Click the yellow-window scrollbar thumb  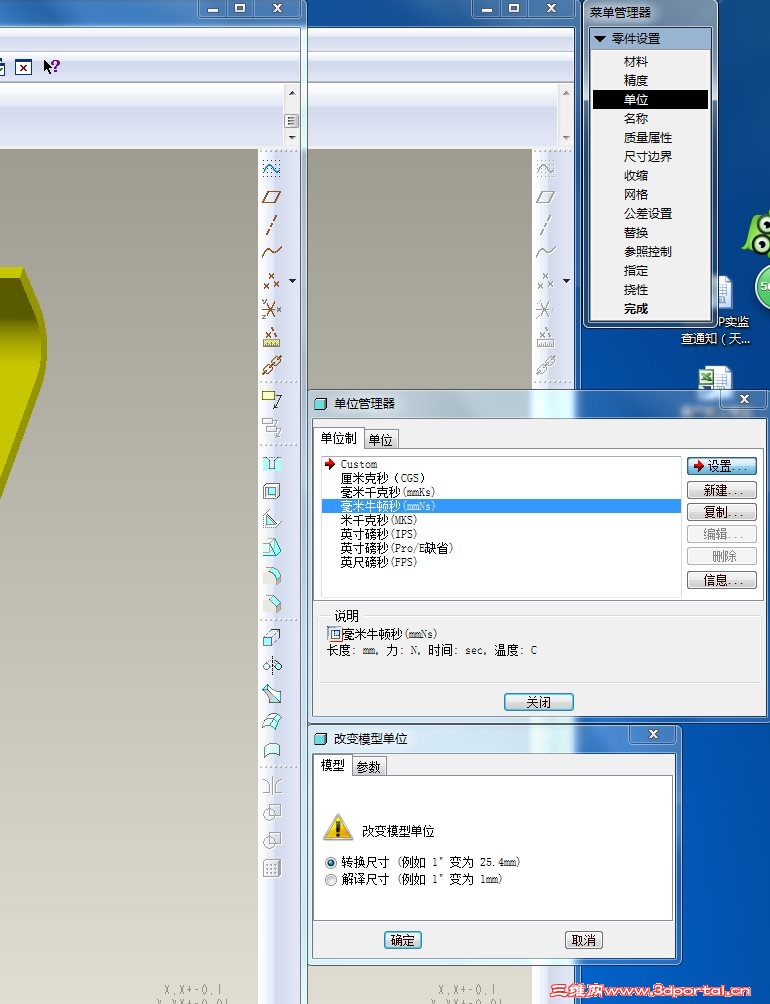tap(292, 121)
